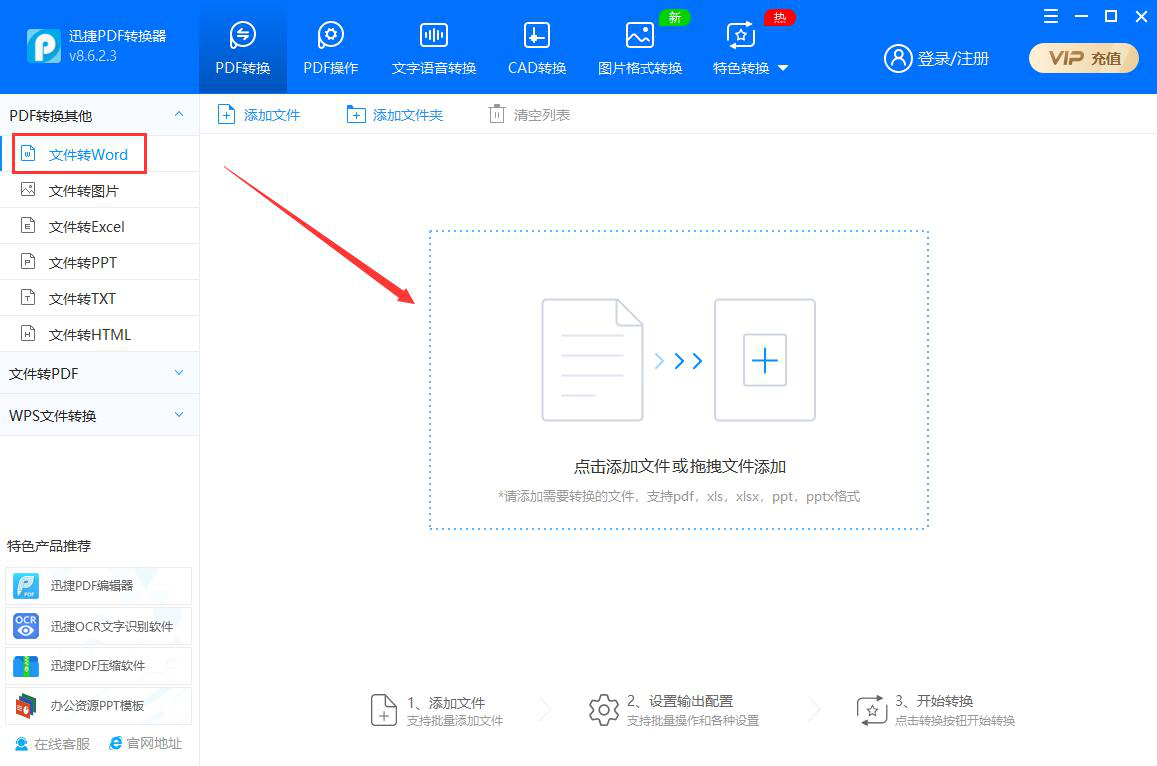Open the 迅捷PDF编辑器 product label

tap(91, 586)
